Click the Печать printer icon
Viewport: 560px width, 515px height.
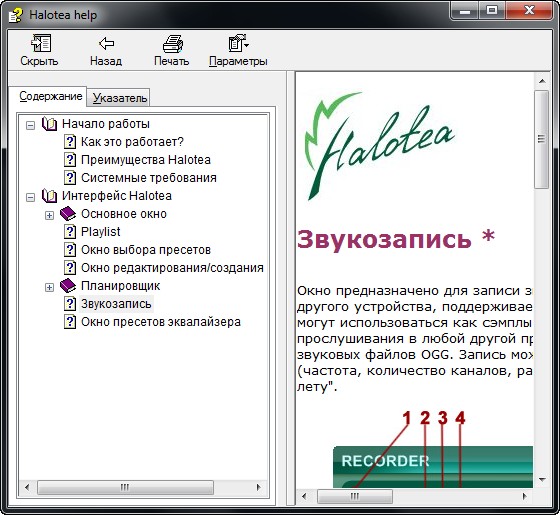click(x=173, y=44)
